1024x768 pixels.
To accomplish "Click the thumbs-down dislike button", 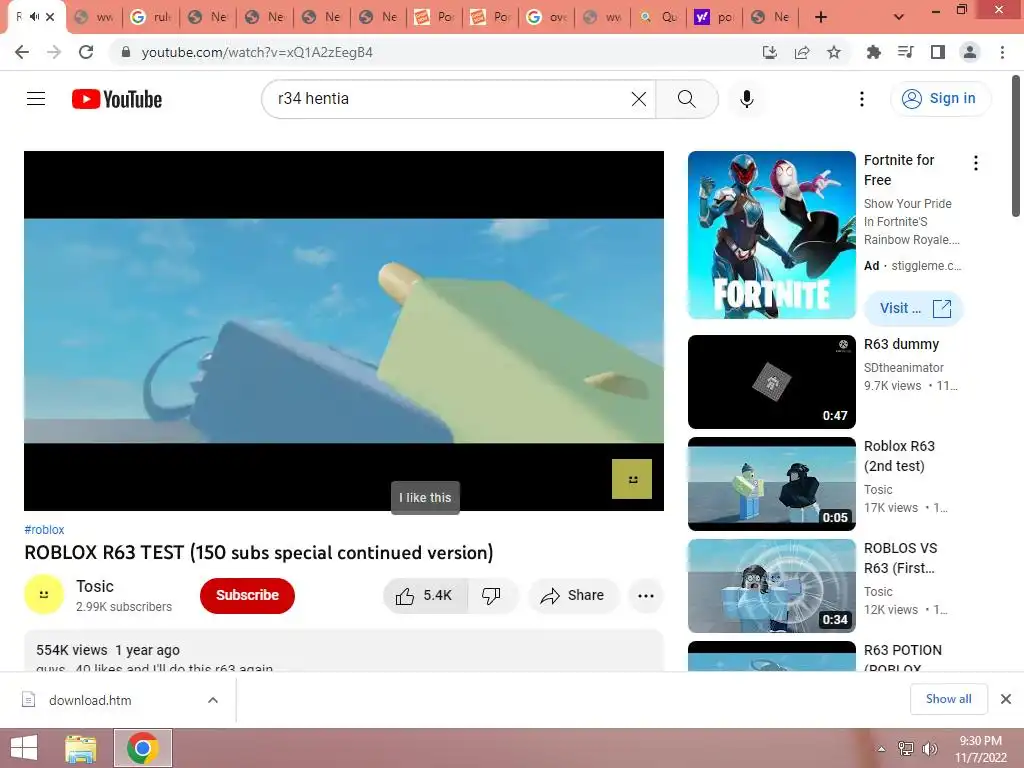I will click(492, 595).
